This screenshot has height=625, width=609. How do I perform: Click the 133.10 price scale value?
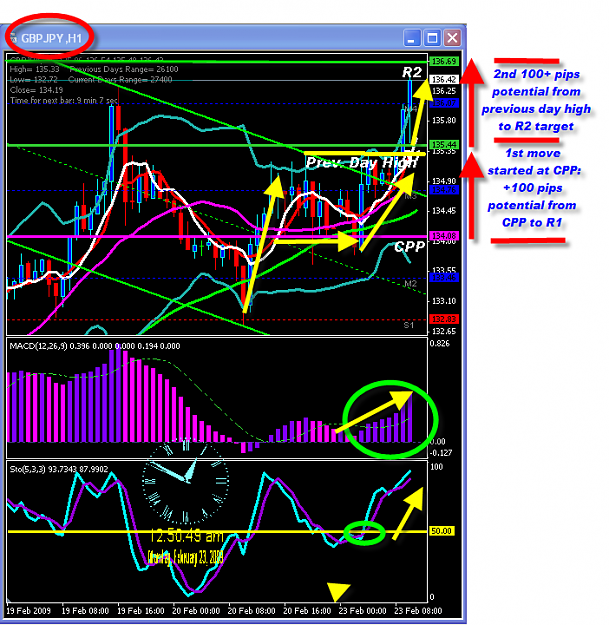pyautogui.click(x=444, y=301)
